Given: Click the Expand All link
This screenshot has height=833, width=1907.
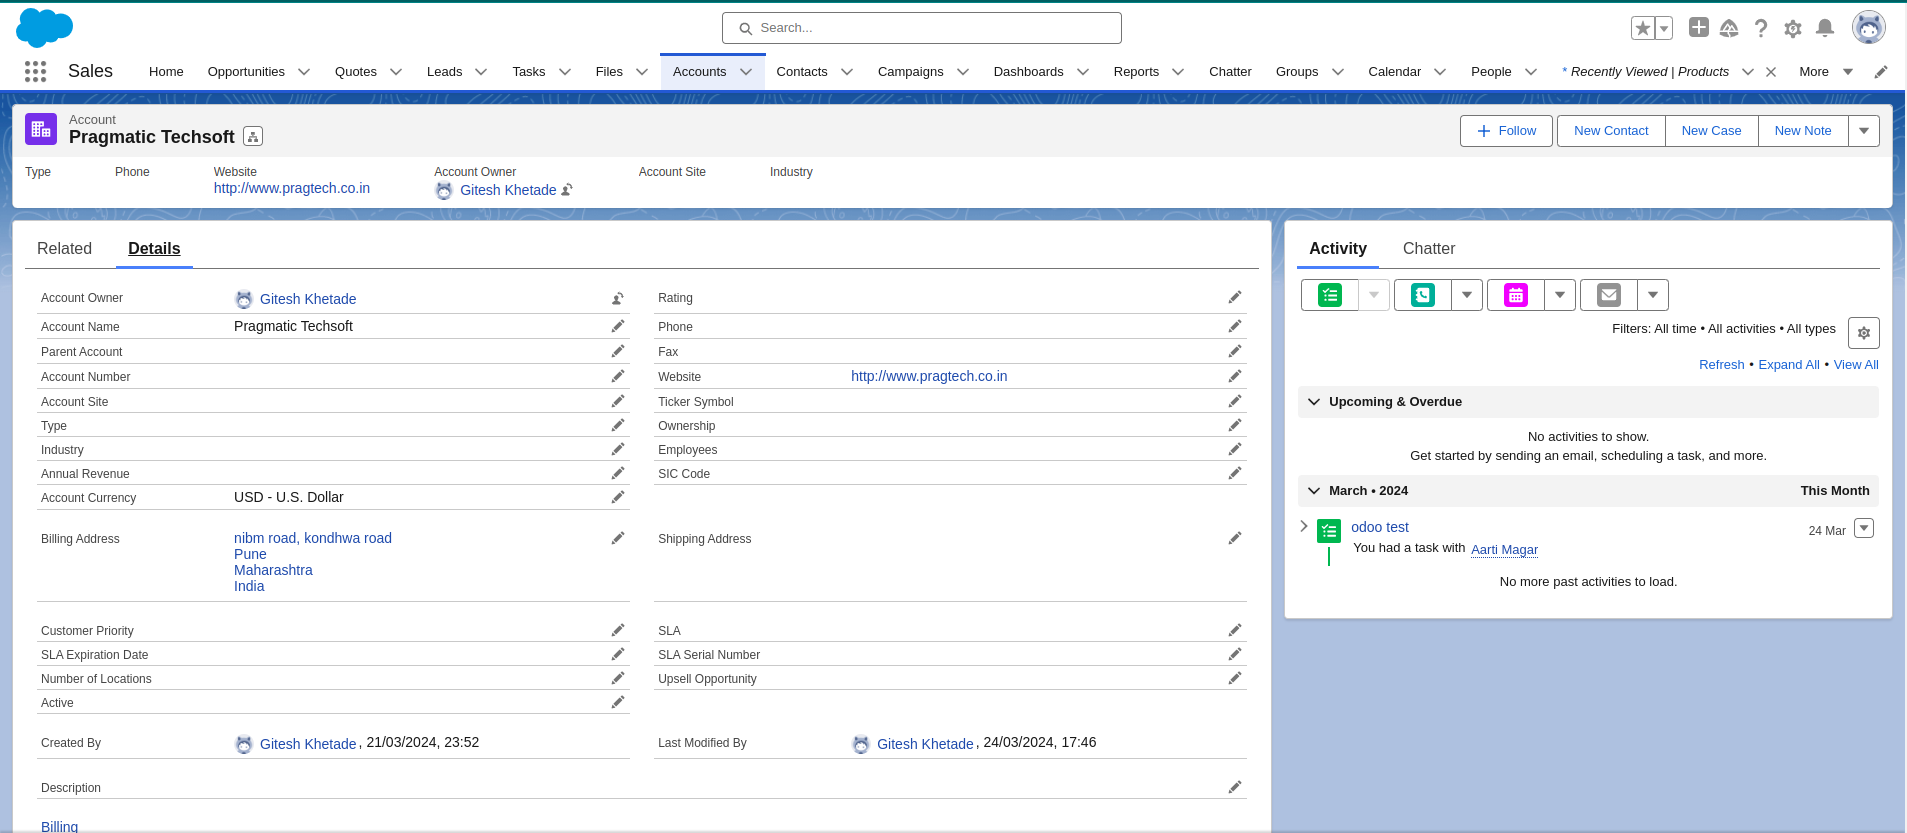Looking at the screenshot, I should [x=1789, y=365].
